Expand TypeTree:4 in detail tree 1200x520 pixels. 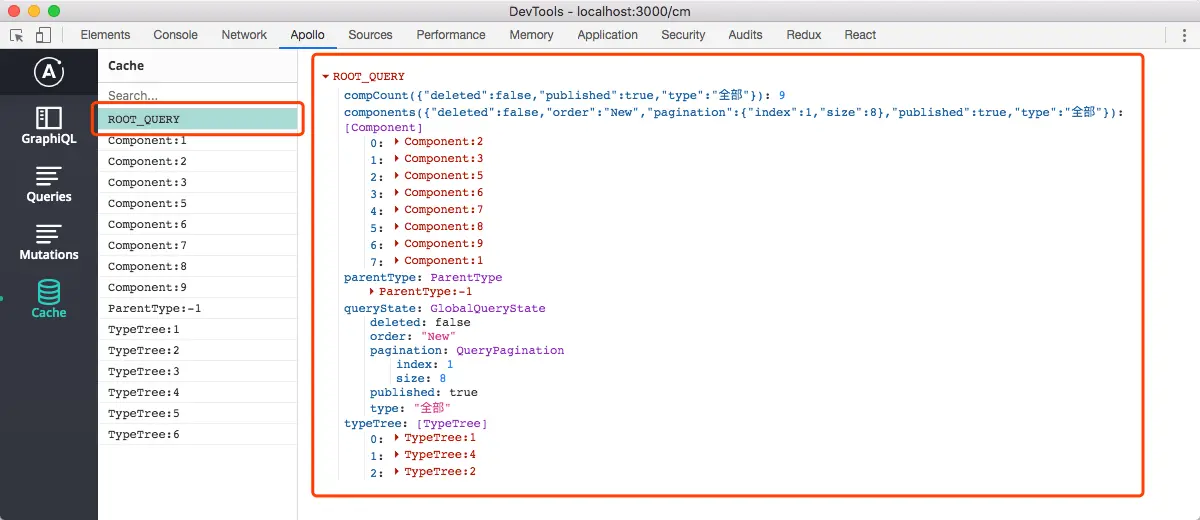(398, 455)
